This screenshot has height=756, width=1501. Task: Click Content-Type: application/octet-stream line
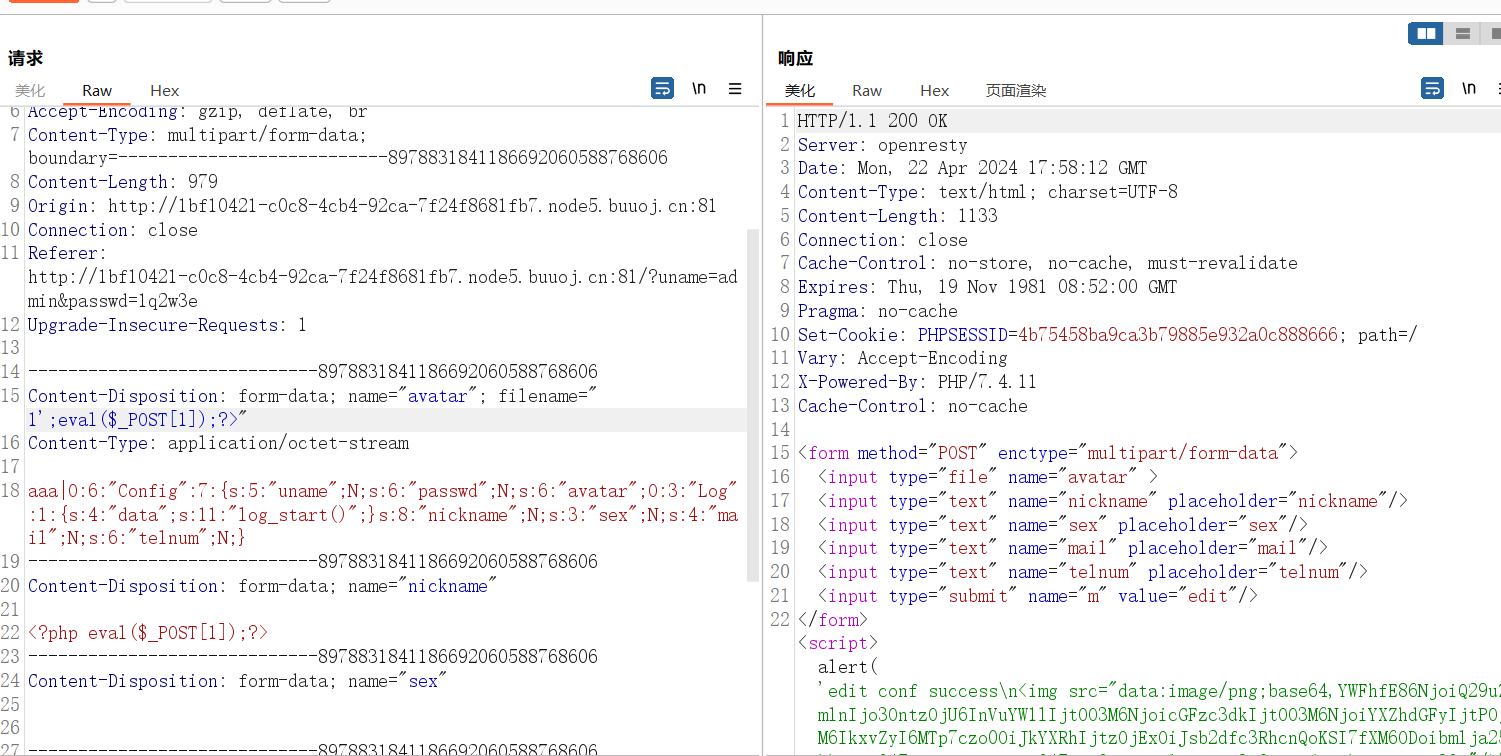pyautogui.click(x=218, y=443)
